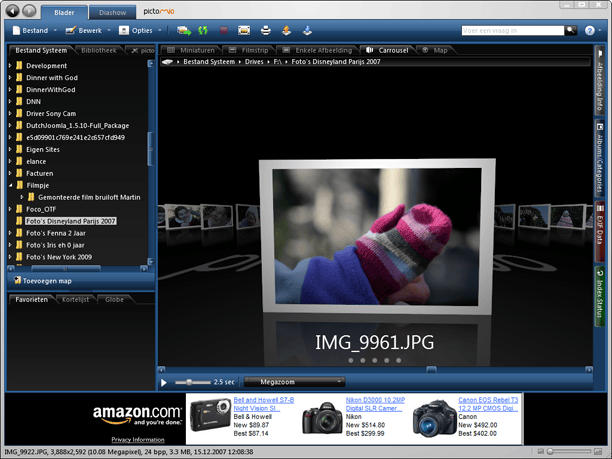Click the search magnifier button
This screenshot has height=459, width=612.
(x=571, y=30)
